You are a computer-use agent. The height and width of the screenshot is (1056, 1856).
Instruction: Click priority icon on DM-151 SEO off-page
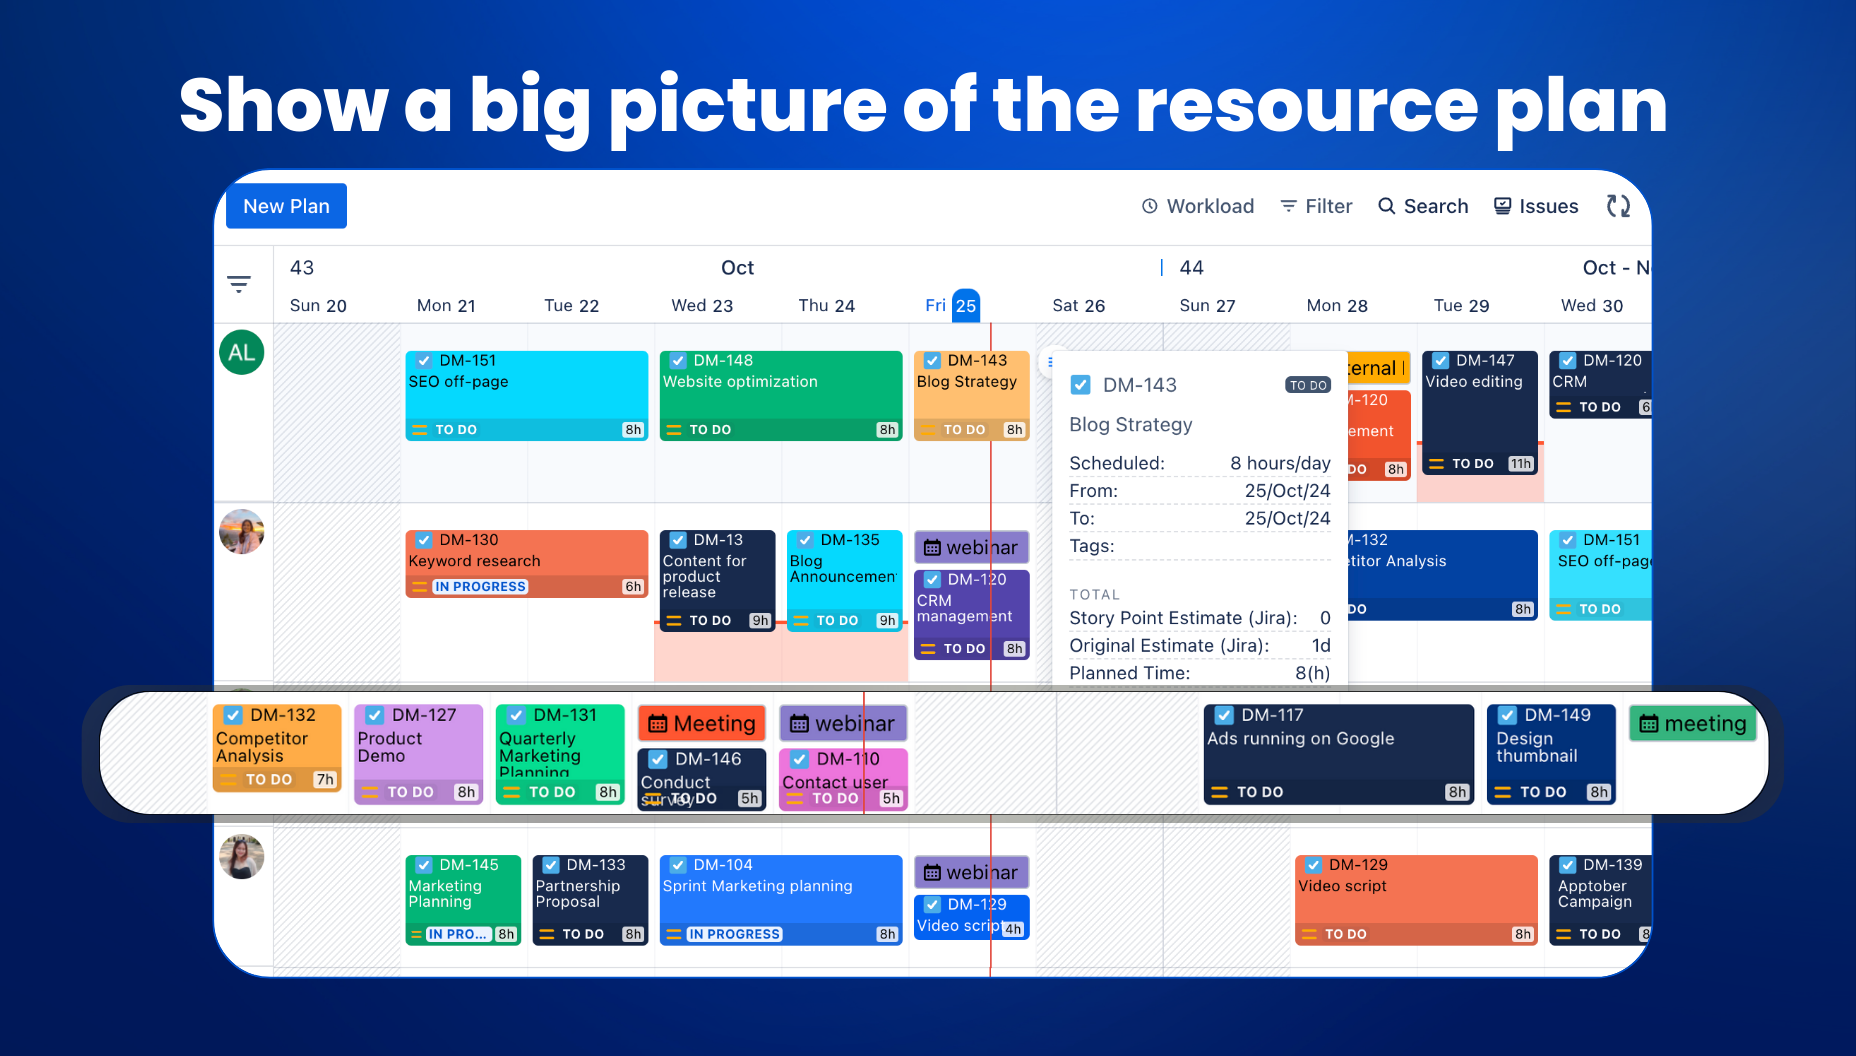click(420, 430)
